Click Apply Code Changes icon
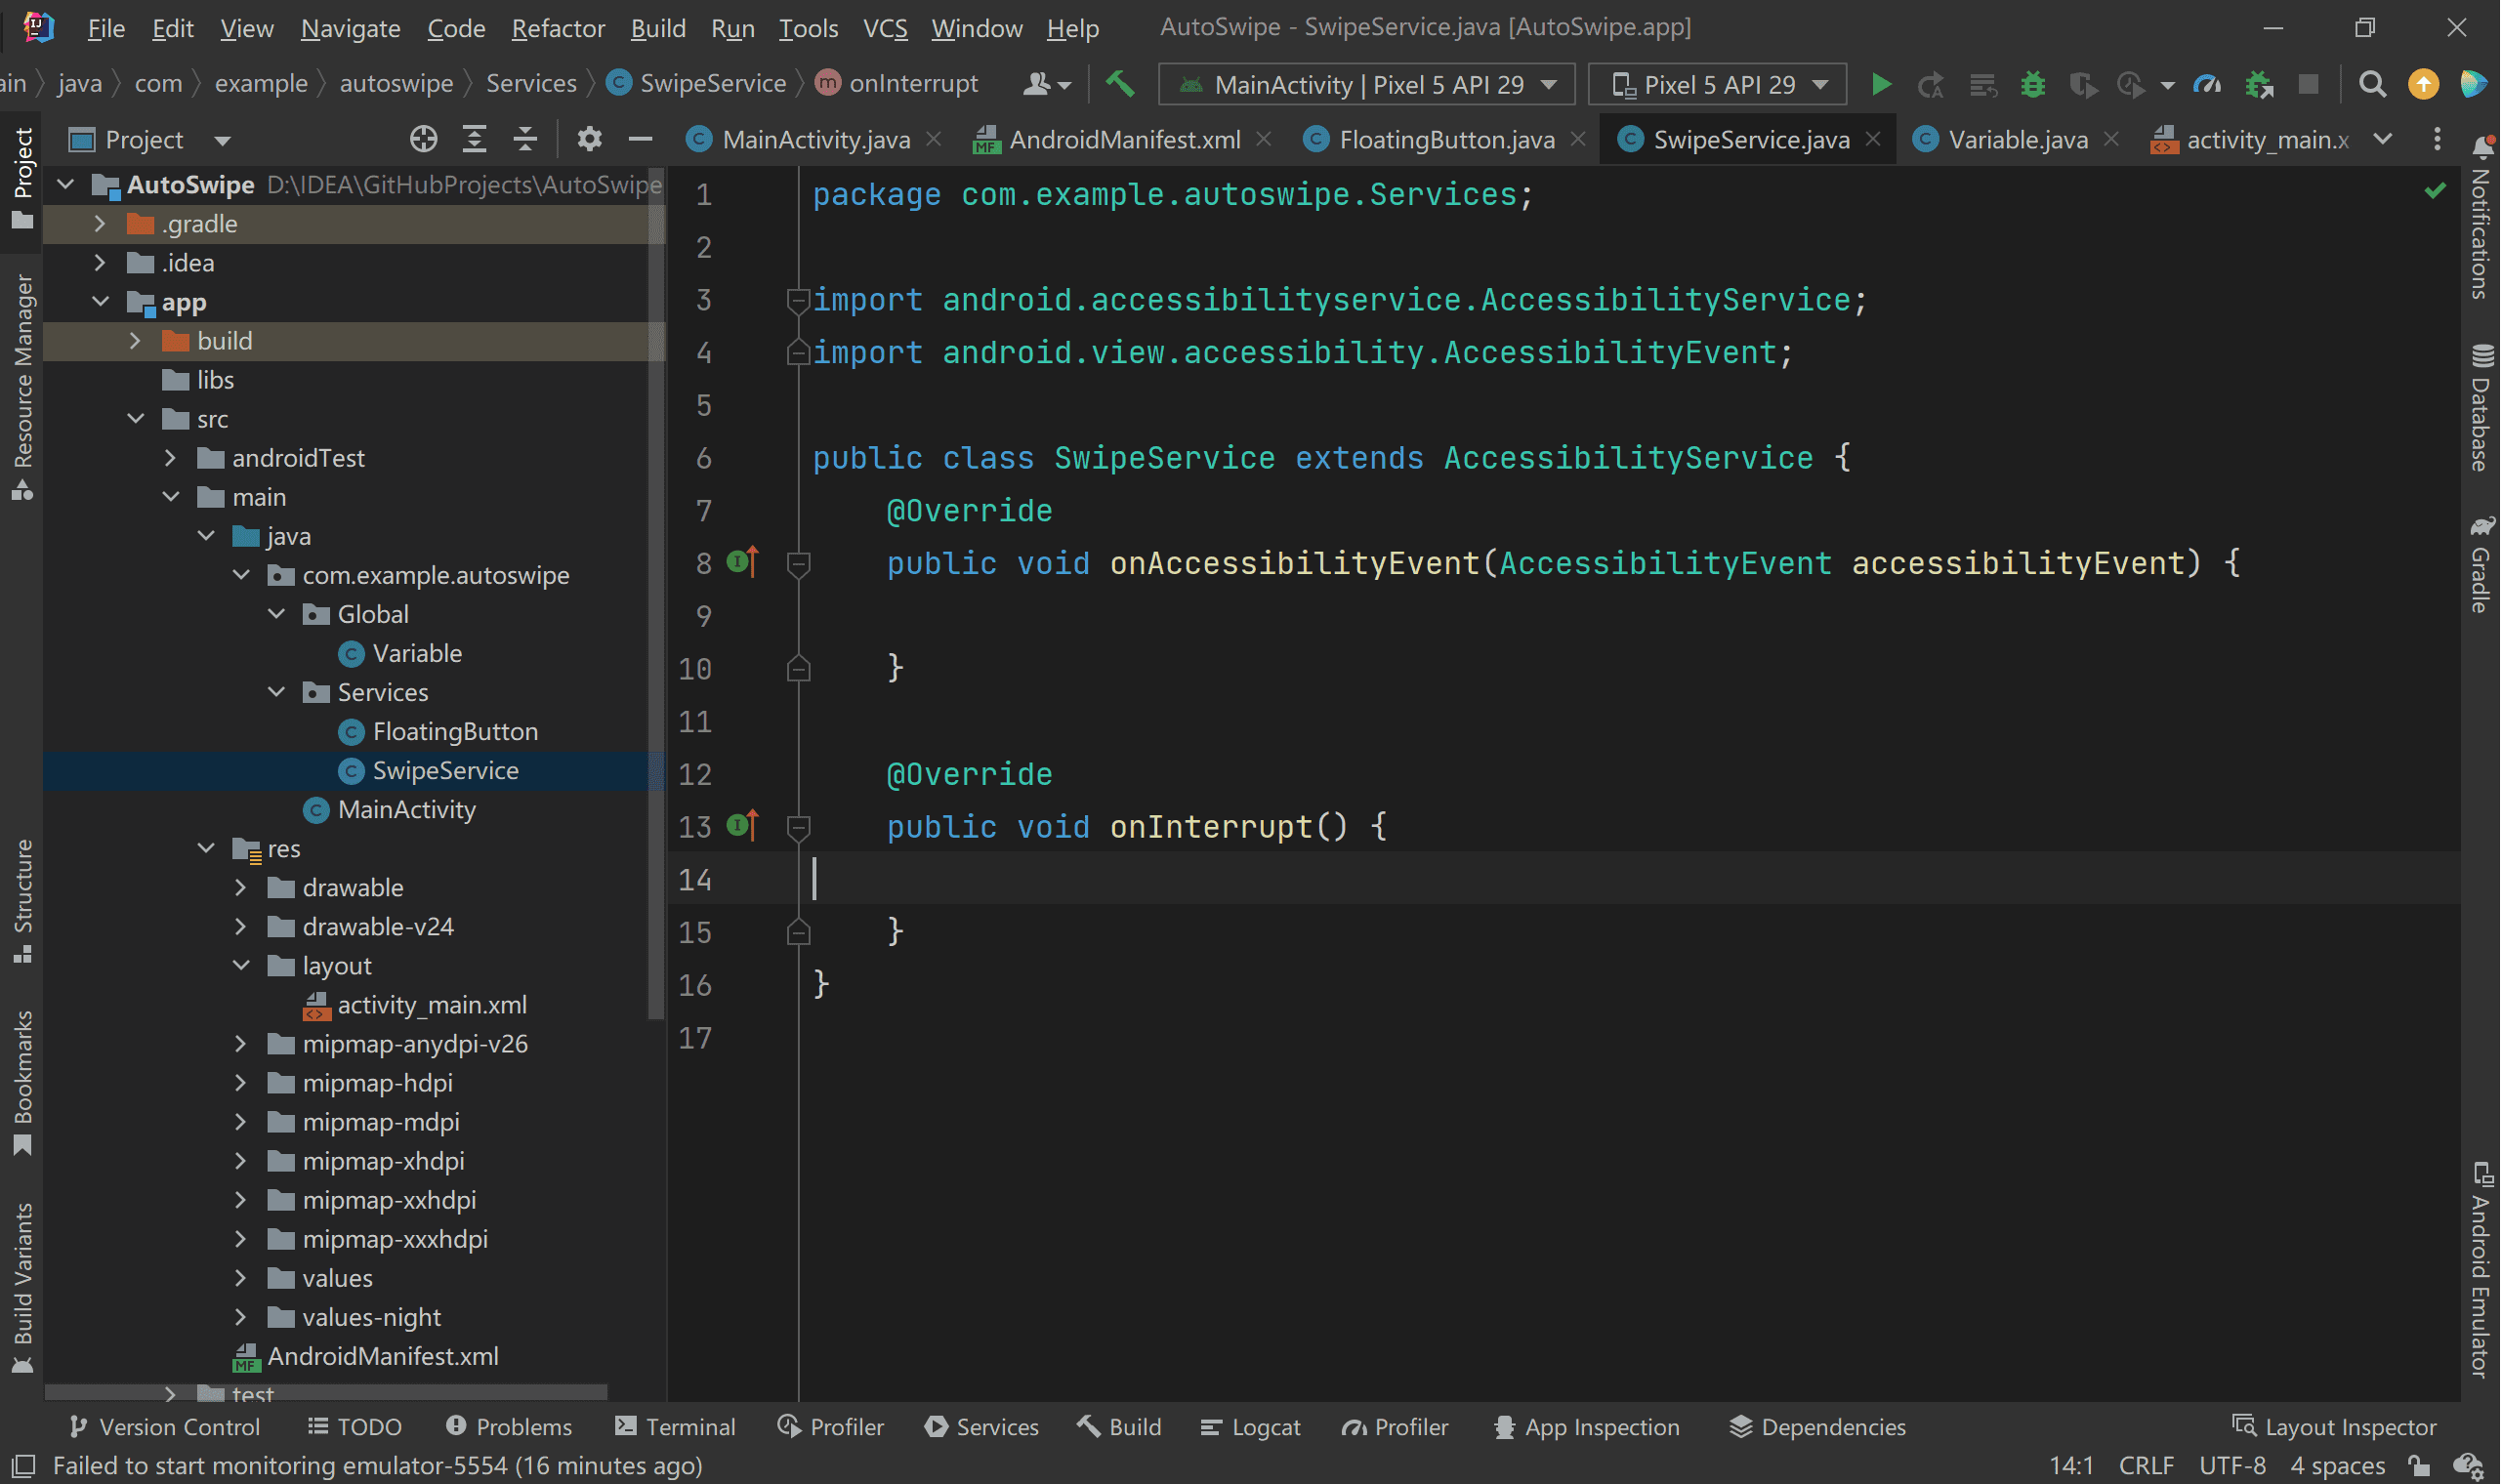The height and width of the screenshot is (1484, 2502). coord(1983,85)
